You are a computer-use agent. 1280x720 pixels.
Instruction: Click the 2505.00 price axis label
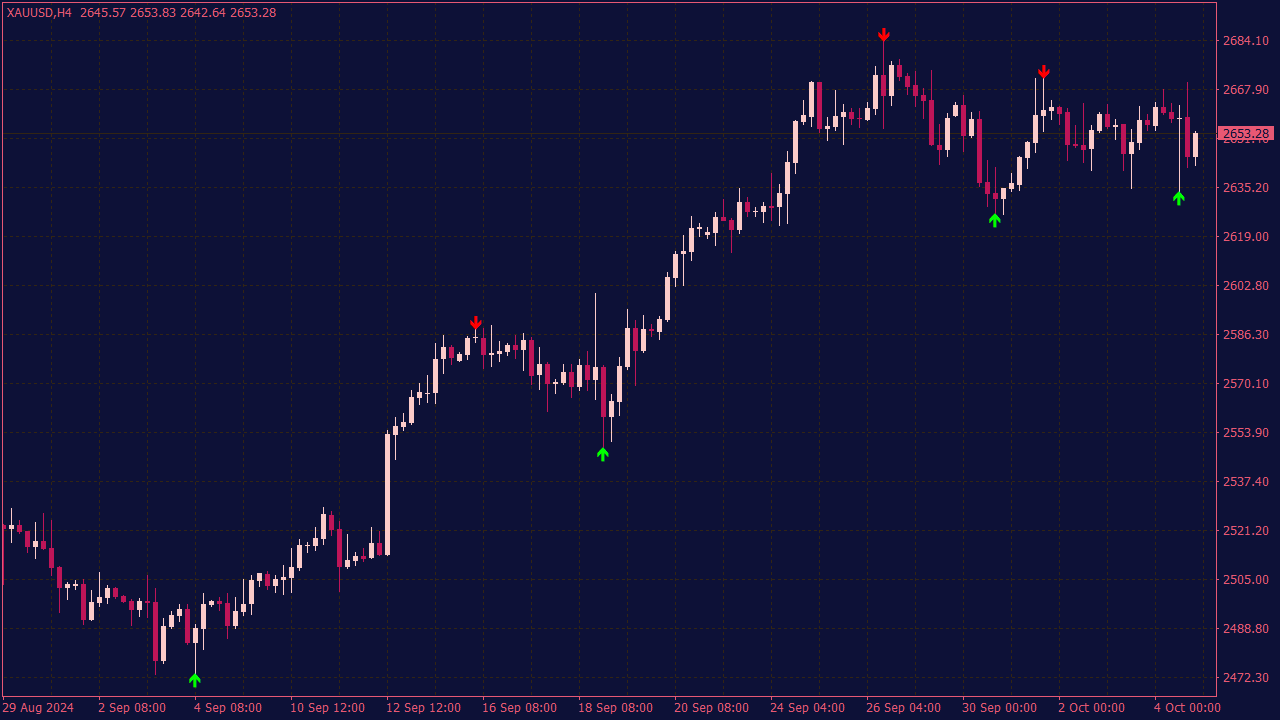[x=1246, y=580]
